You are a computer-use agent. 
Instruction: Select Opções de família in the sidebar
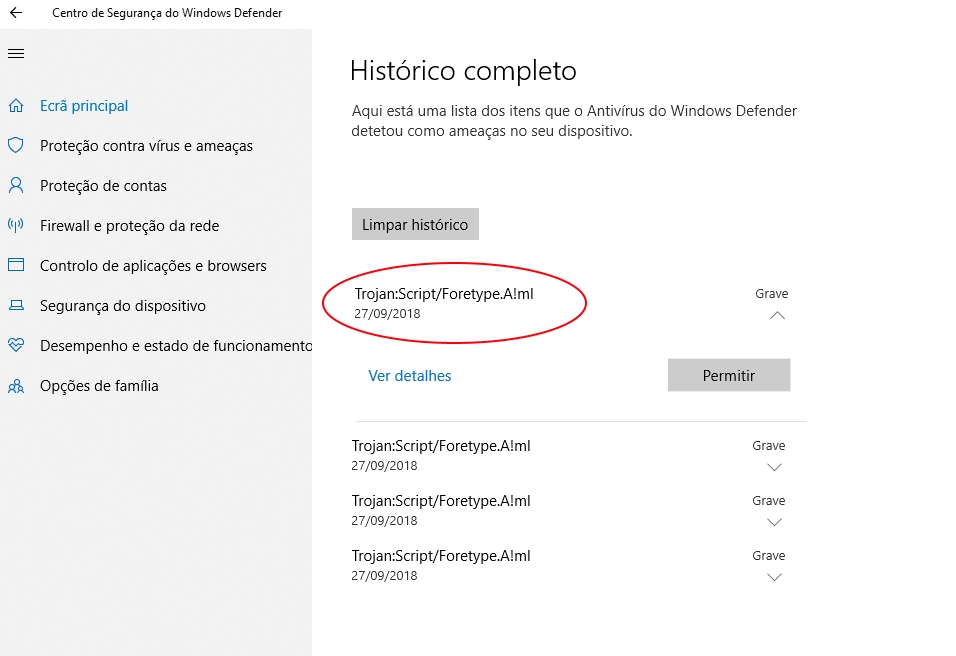click(x=99, y=385)
